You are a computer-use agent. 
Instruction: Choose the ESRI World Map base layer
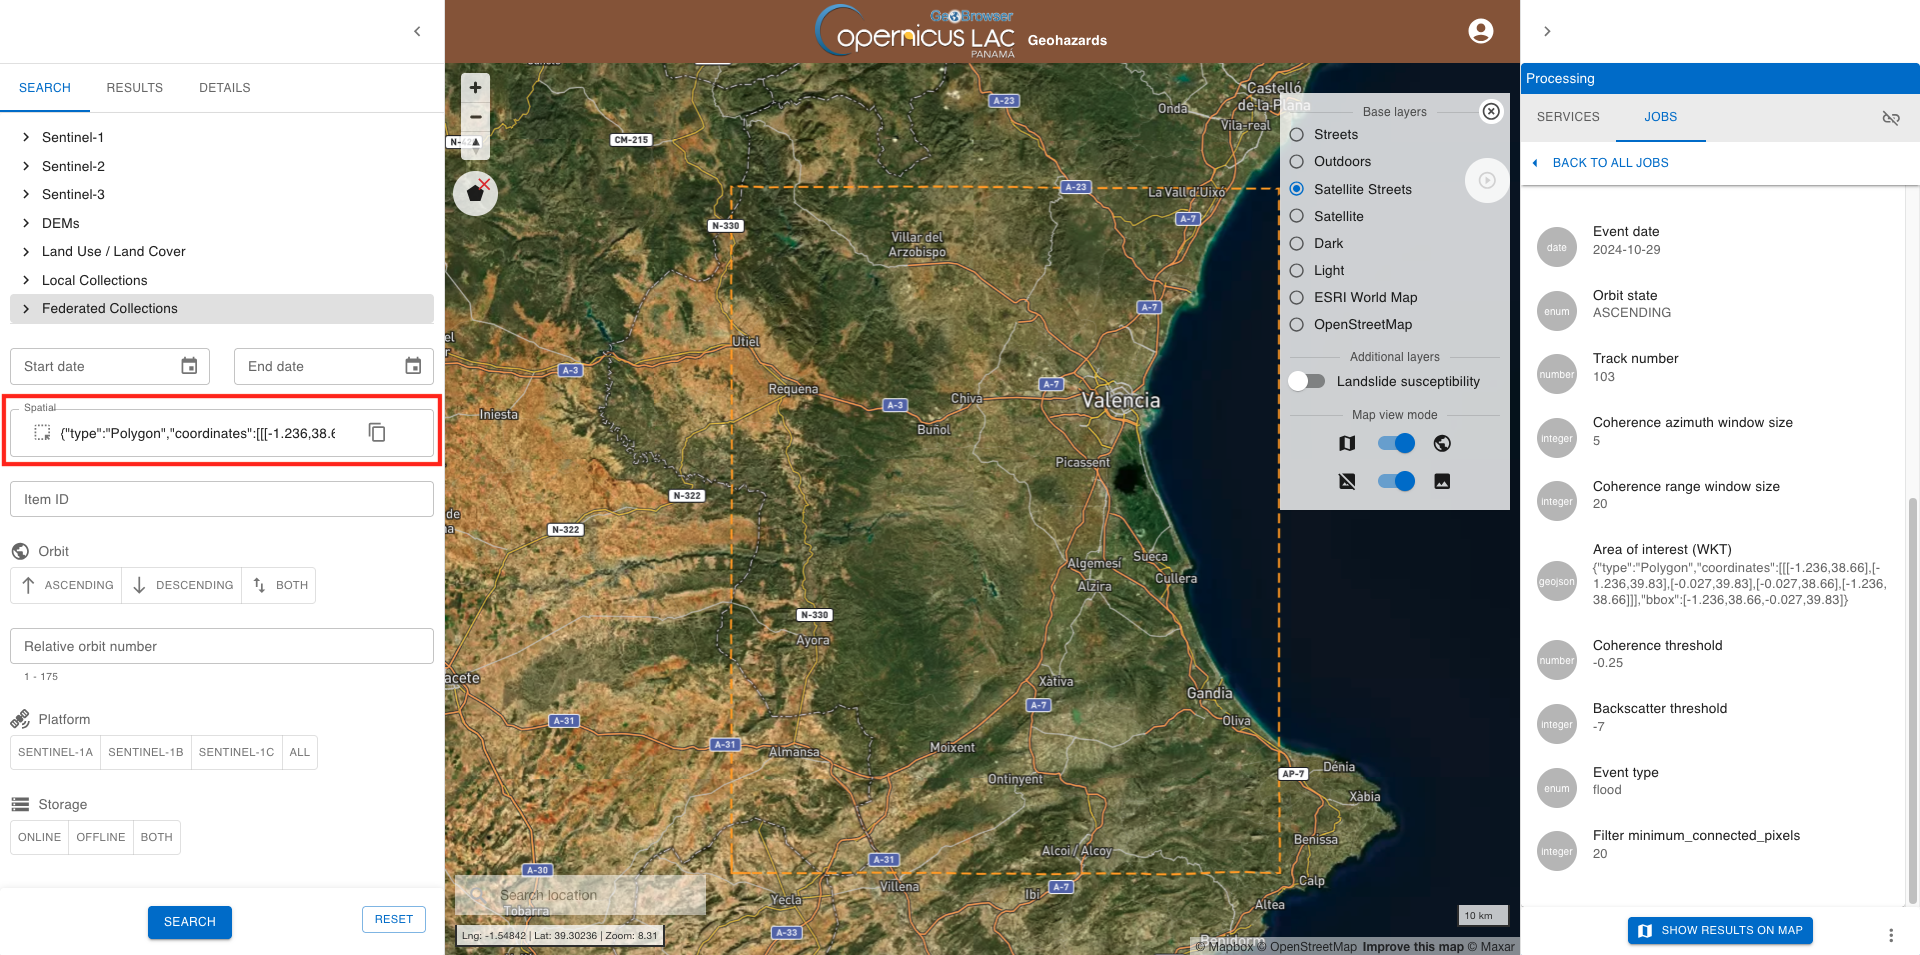(x=1297, y=297)
